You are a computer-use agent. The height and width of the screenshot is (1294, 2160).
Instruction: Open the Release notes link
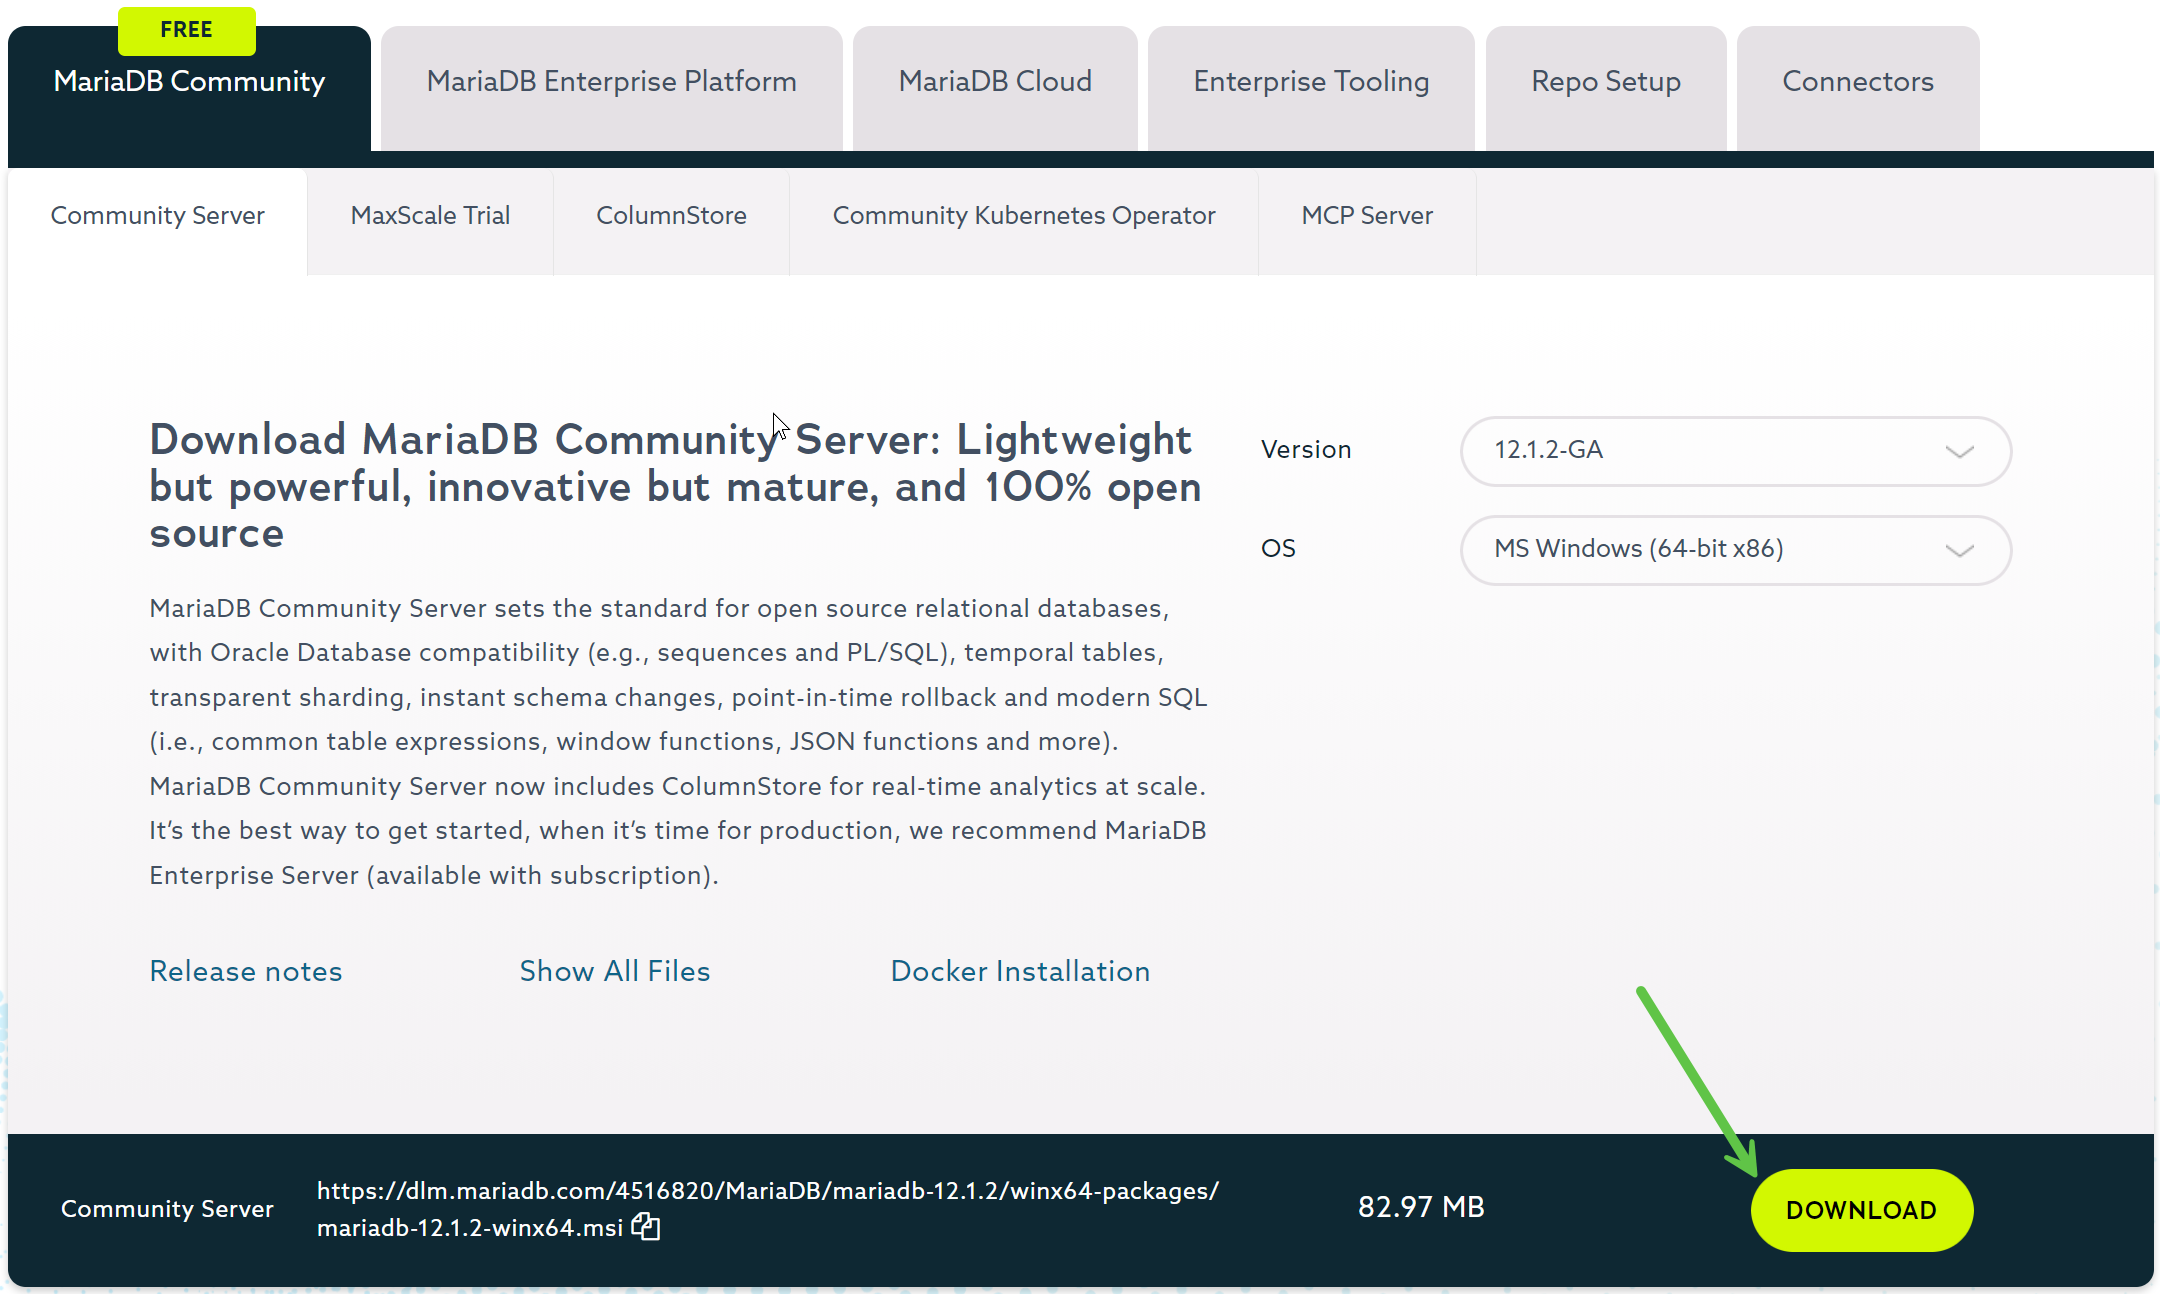246,971
